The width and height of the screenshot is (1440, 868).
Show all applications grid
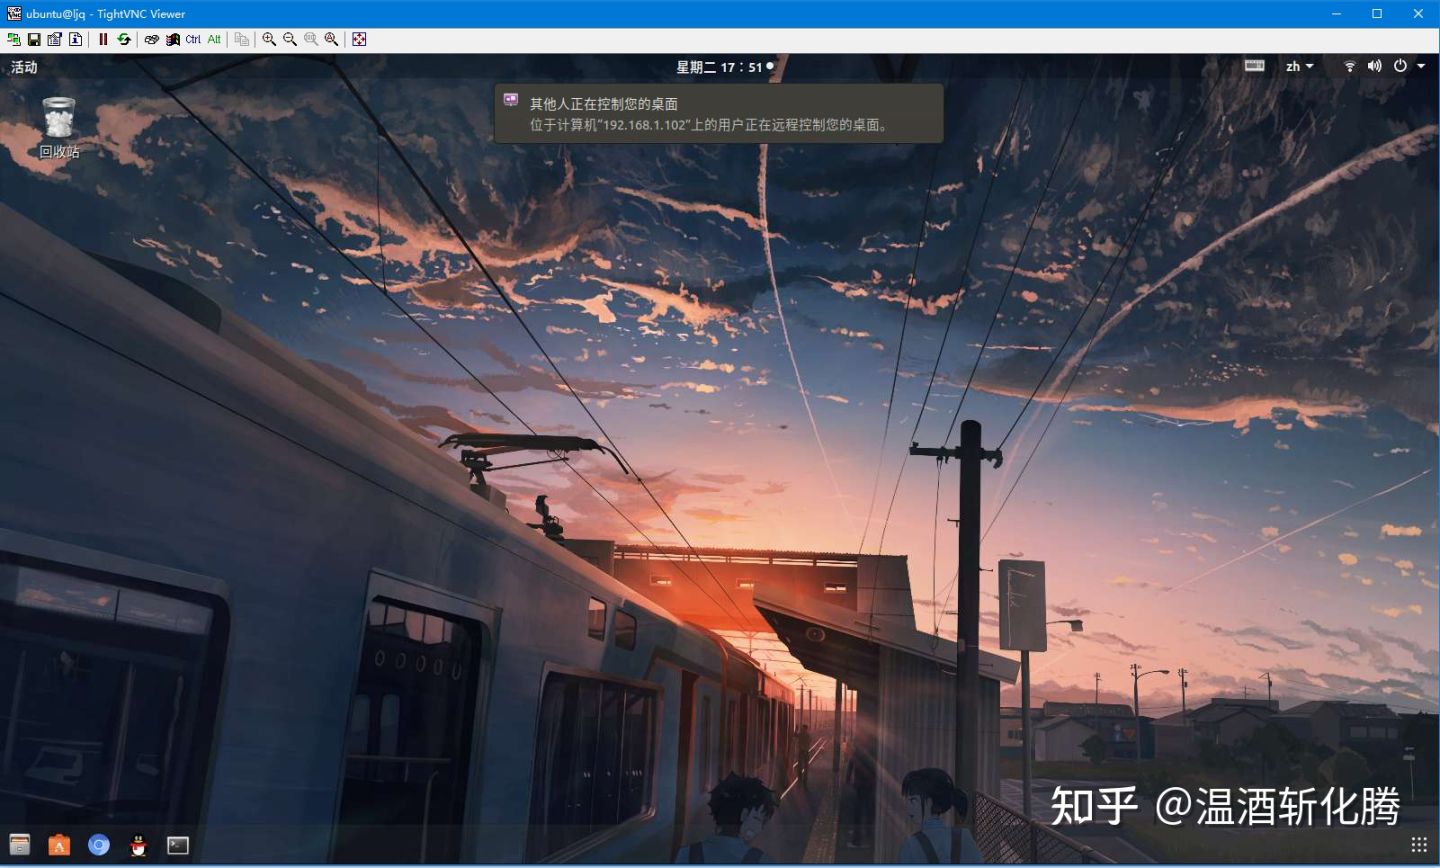coord(1419,845)
